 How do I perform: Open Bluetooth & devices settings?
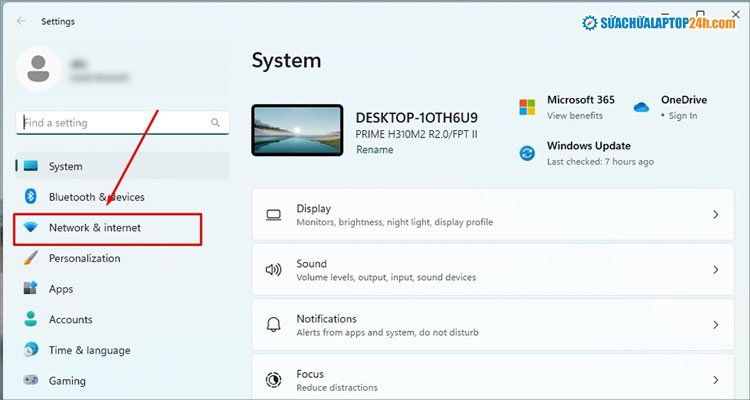(x=122, y=197)
